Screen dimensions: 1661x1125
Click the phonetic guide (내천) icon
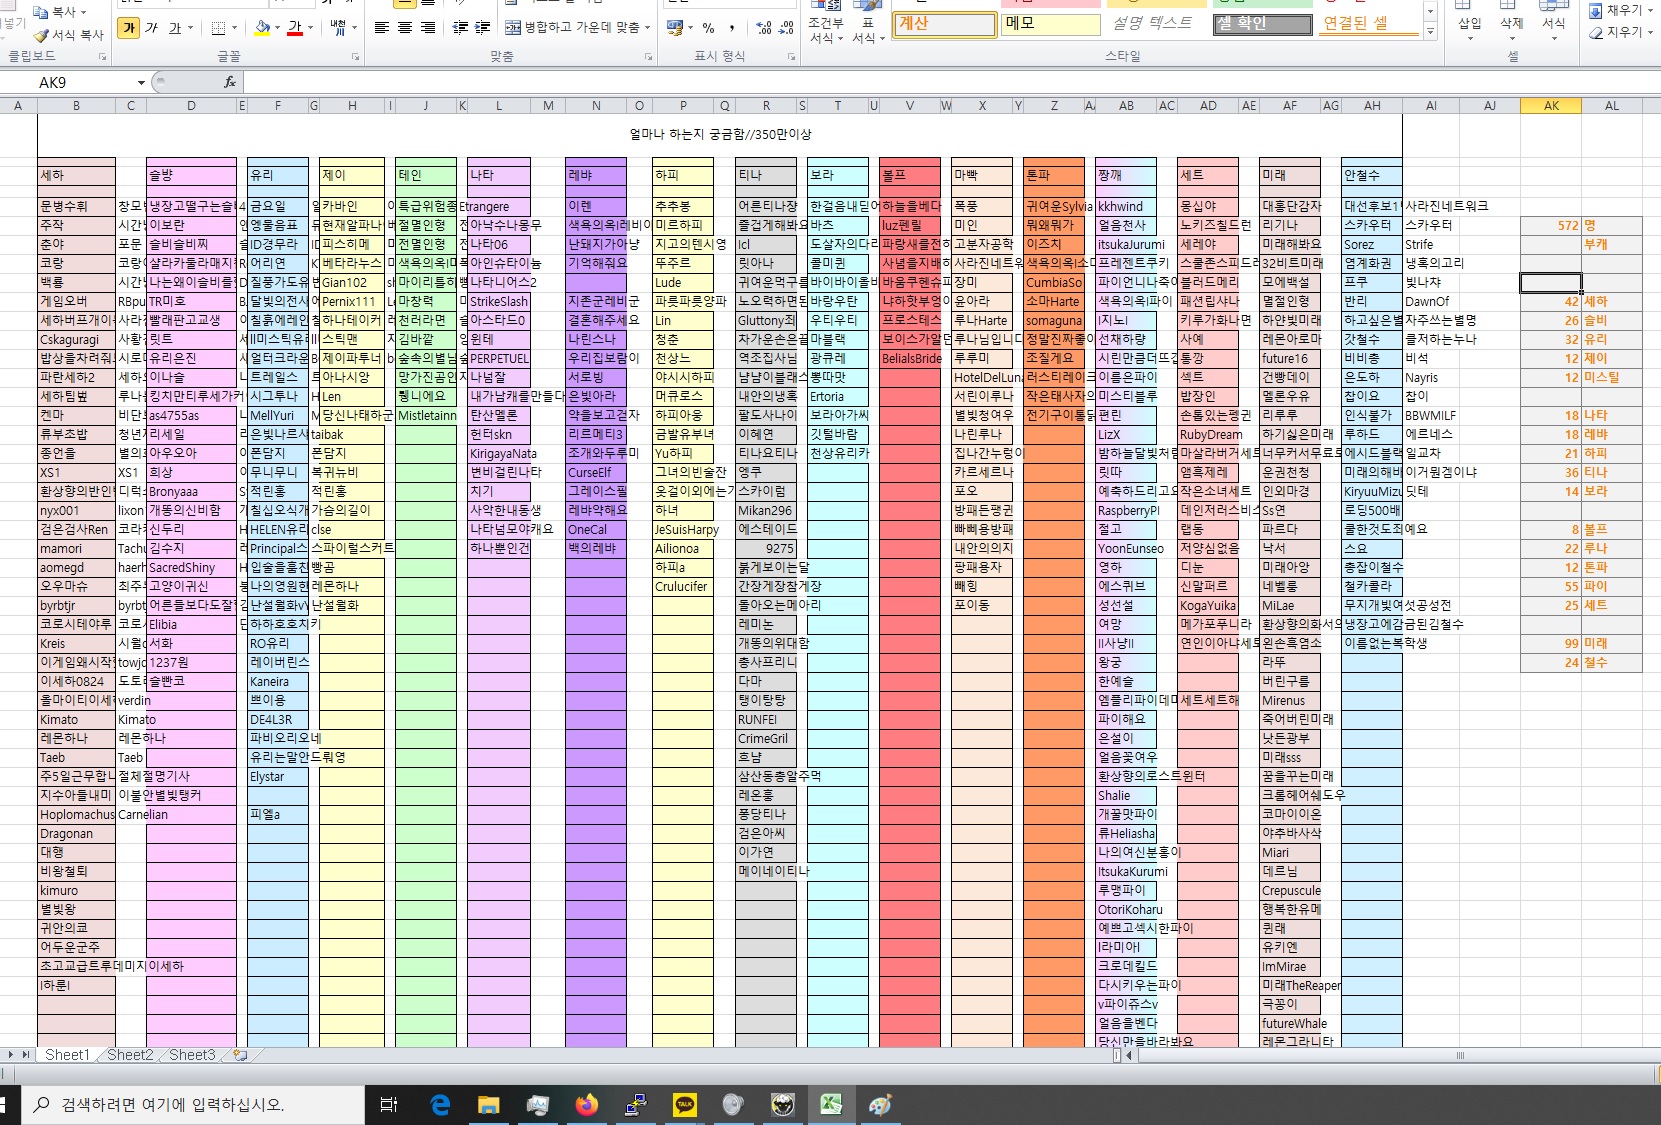[338, 28]
